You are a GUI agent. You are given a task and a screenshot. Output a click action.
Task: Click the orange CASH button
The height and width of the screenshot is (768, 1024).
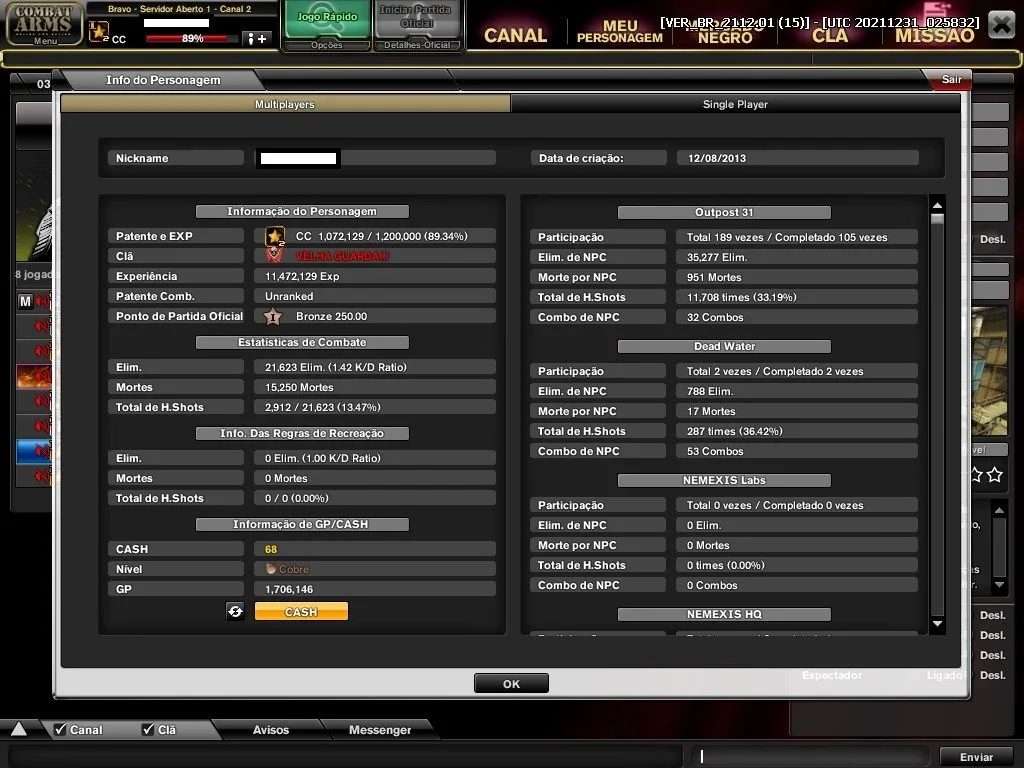pos(301,612)
